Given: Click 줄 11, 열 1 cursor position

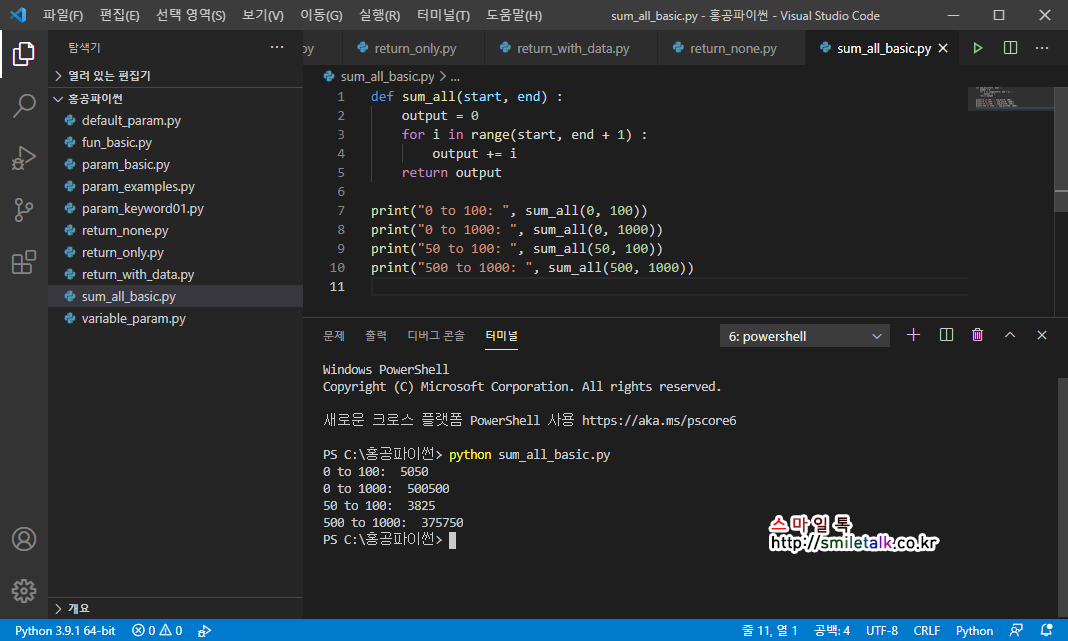Looking at the screenshot, I should point(770,631).
